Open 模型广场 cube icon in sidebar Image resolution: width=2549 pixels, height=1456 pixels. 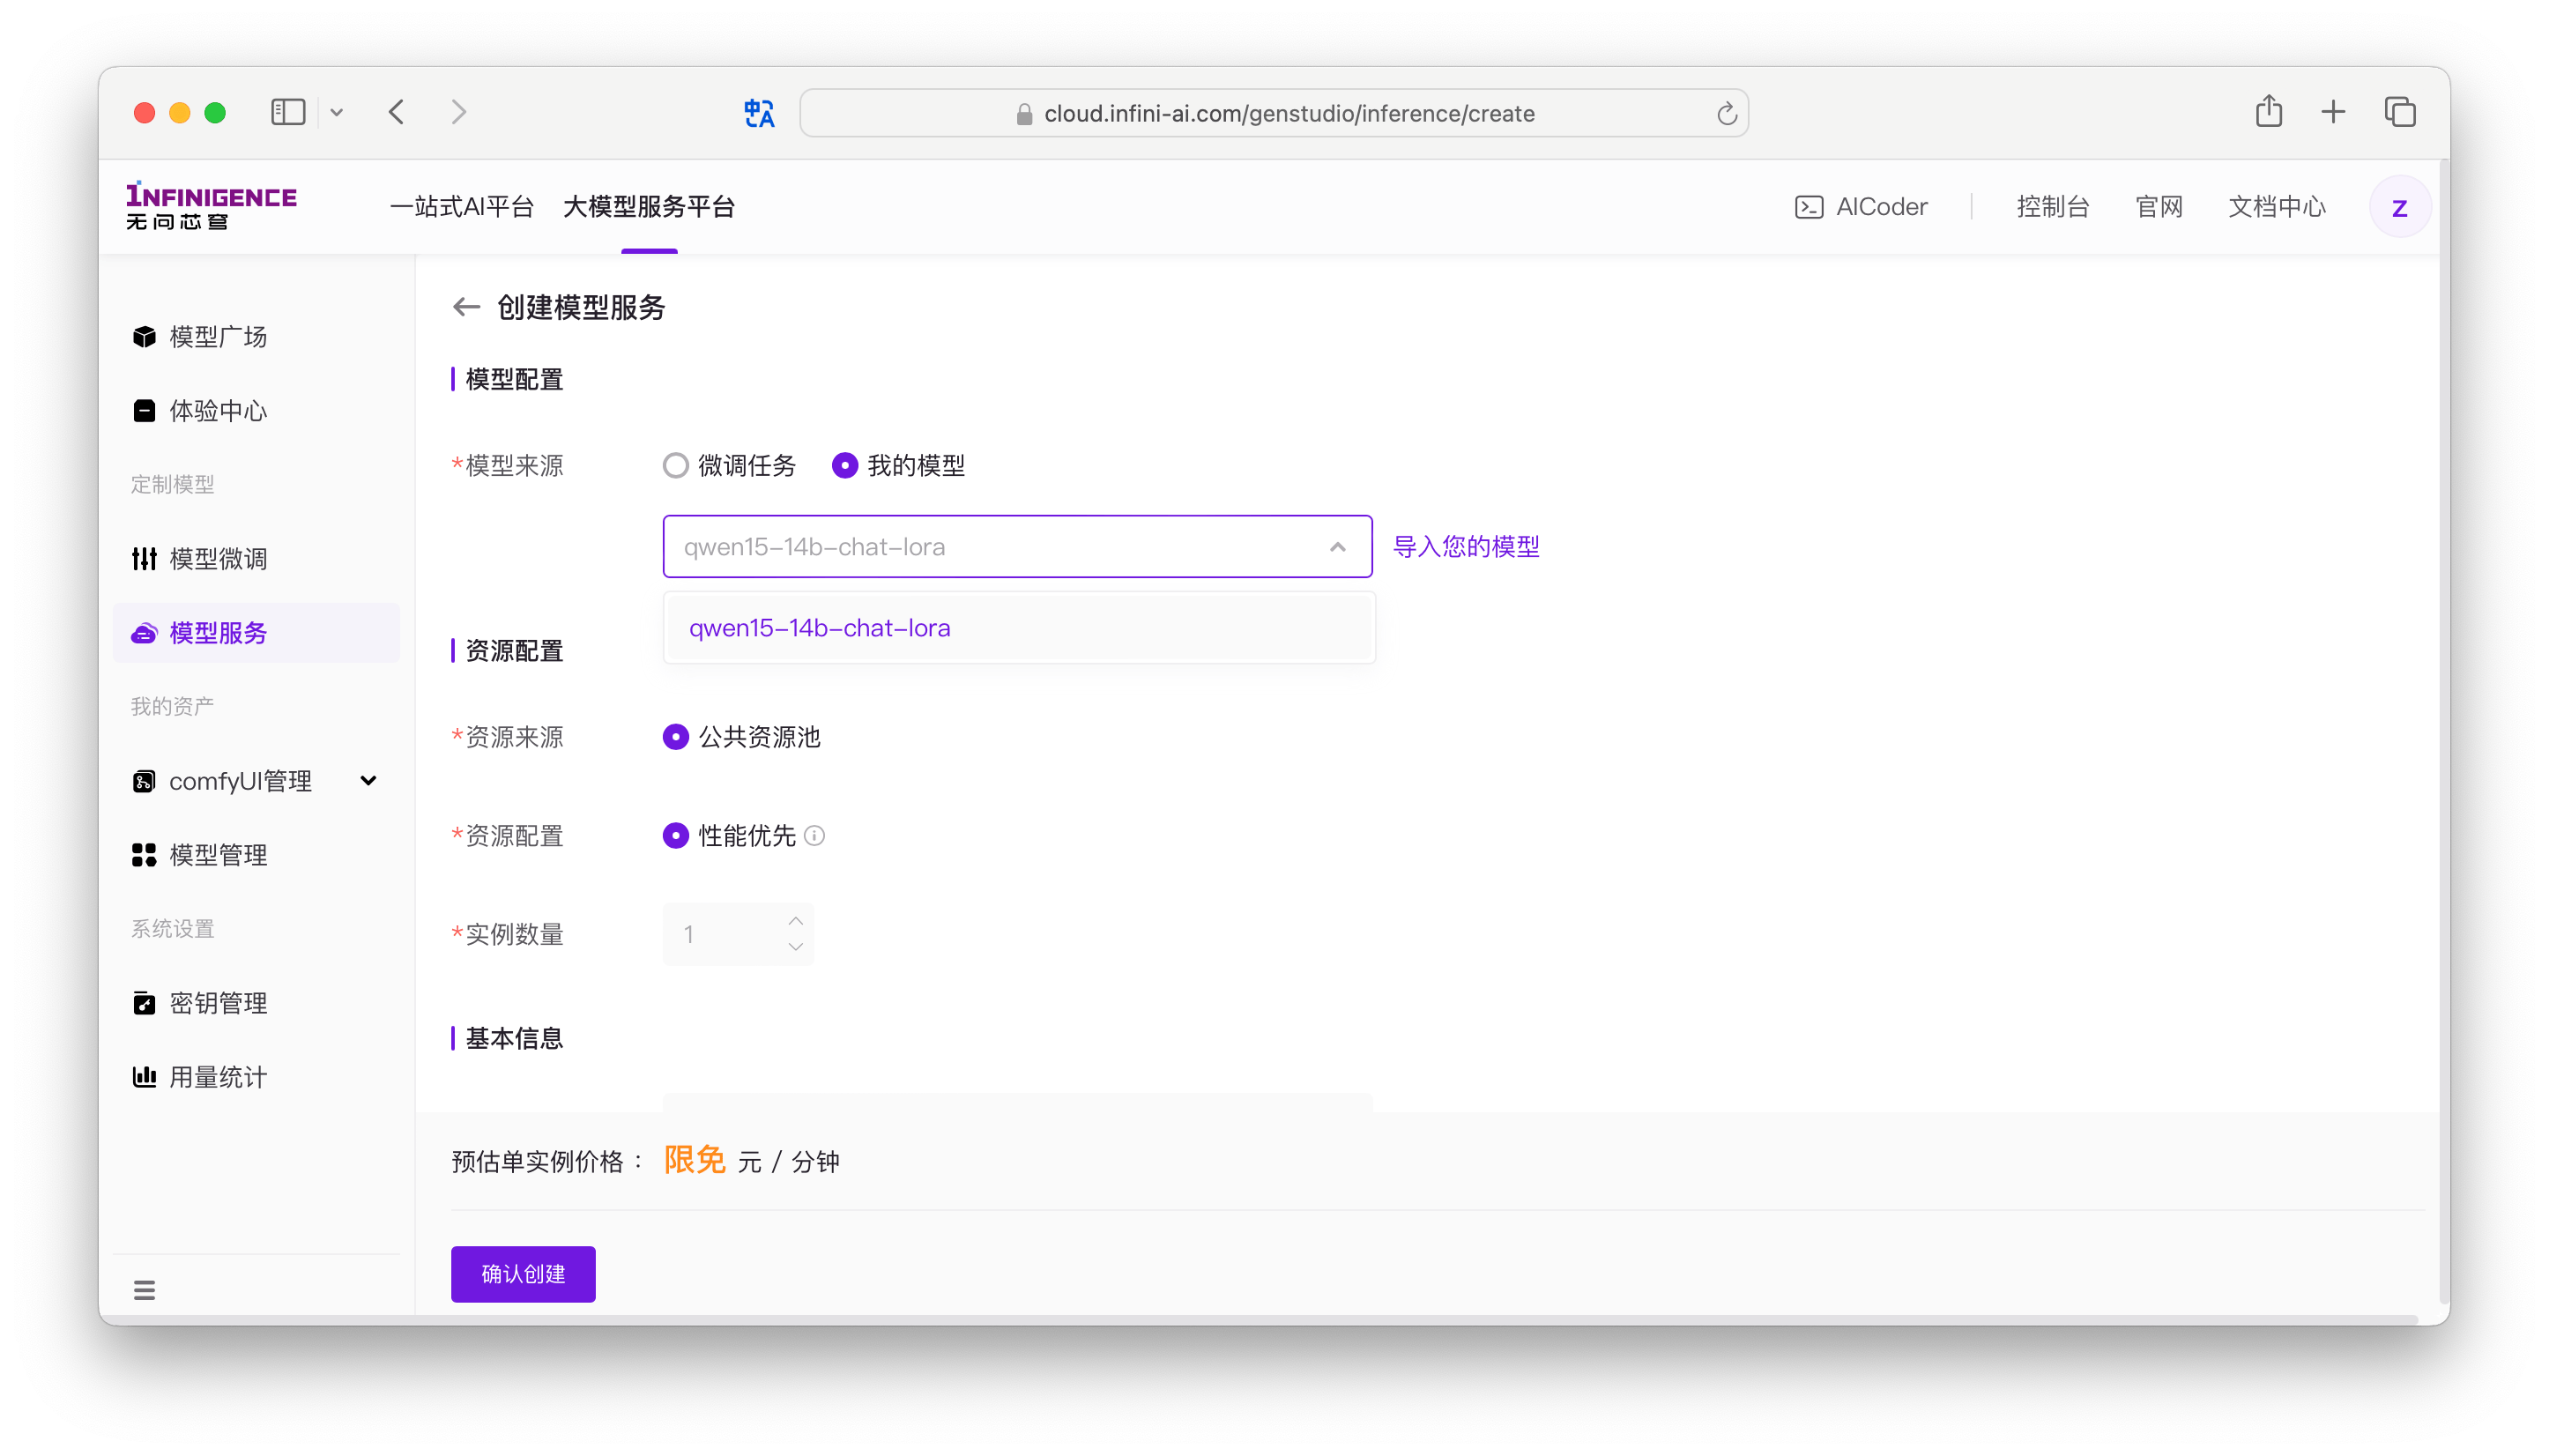[144, 337]
